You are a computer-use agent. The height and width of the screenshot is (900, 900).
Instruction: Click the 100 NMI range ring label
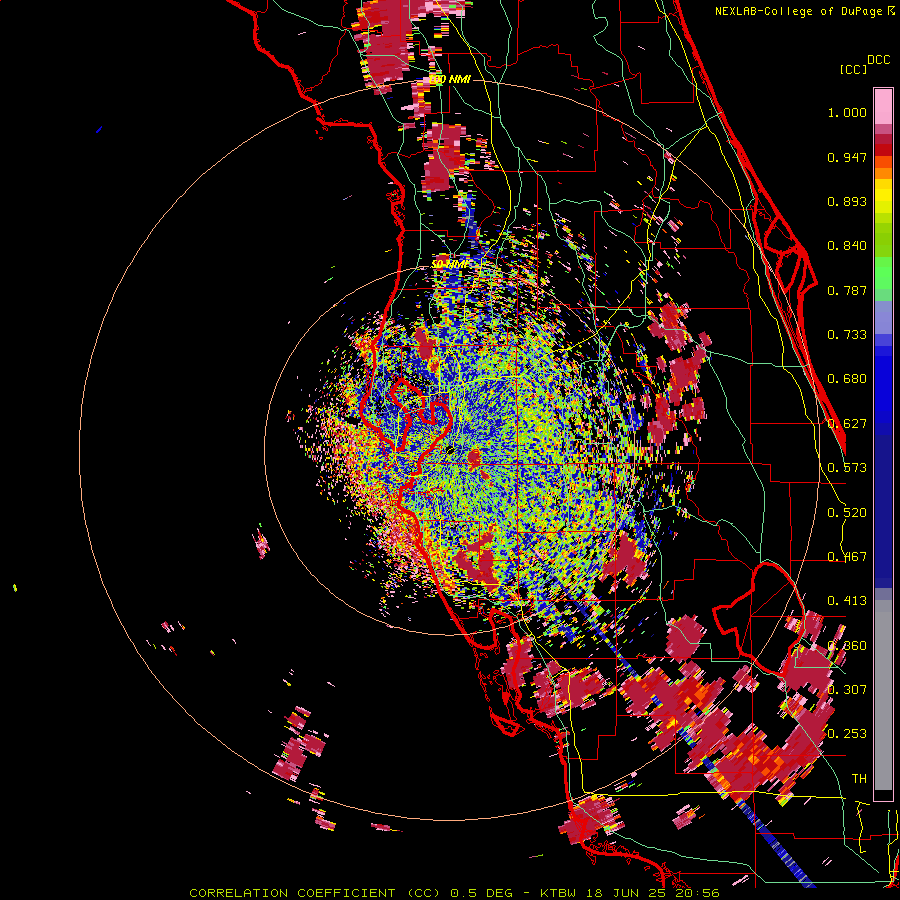pyautogui.click(x=449, y=79)
